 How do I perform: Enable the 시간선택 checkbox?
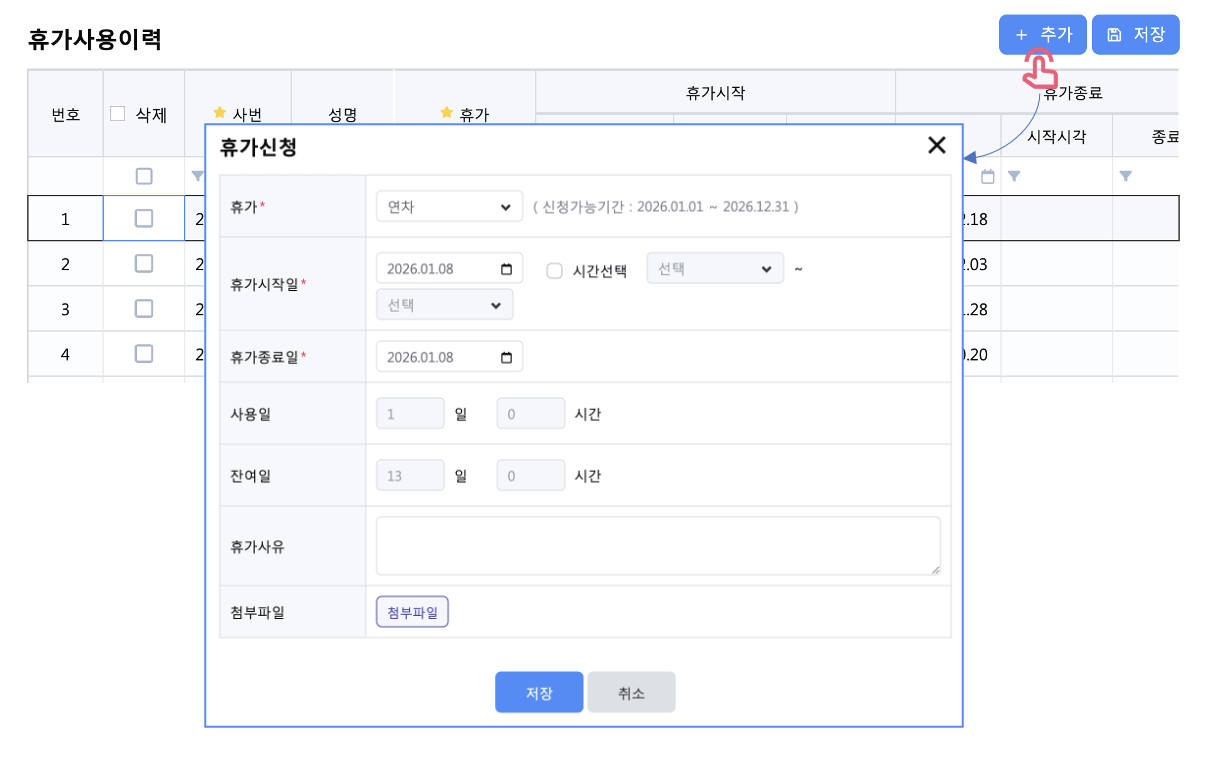555,270
